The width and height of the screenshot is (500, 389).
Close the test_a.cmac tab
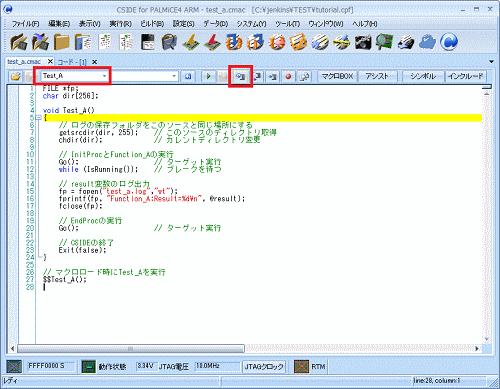(x=50, y=62)
